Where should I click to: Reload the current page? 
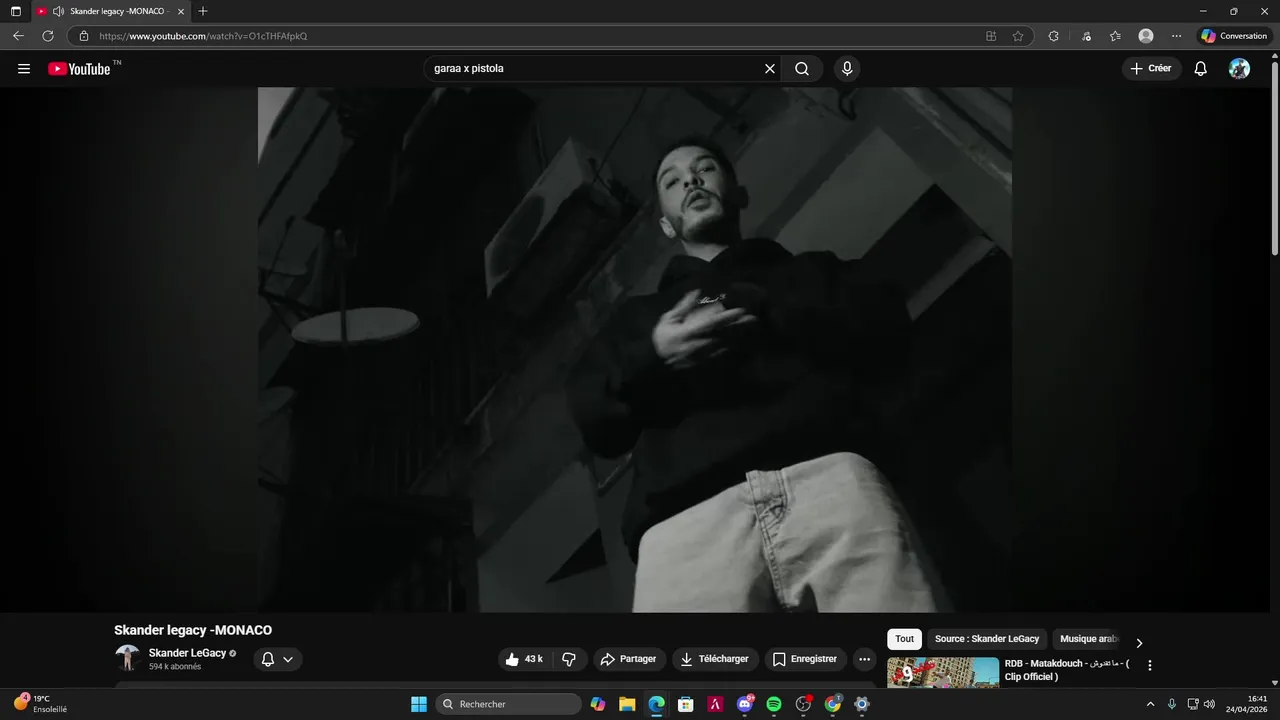(47, 36)
